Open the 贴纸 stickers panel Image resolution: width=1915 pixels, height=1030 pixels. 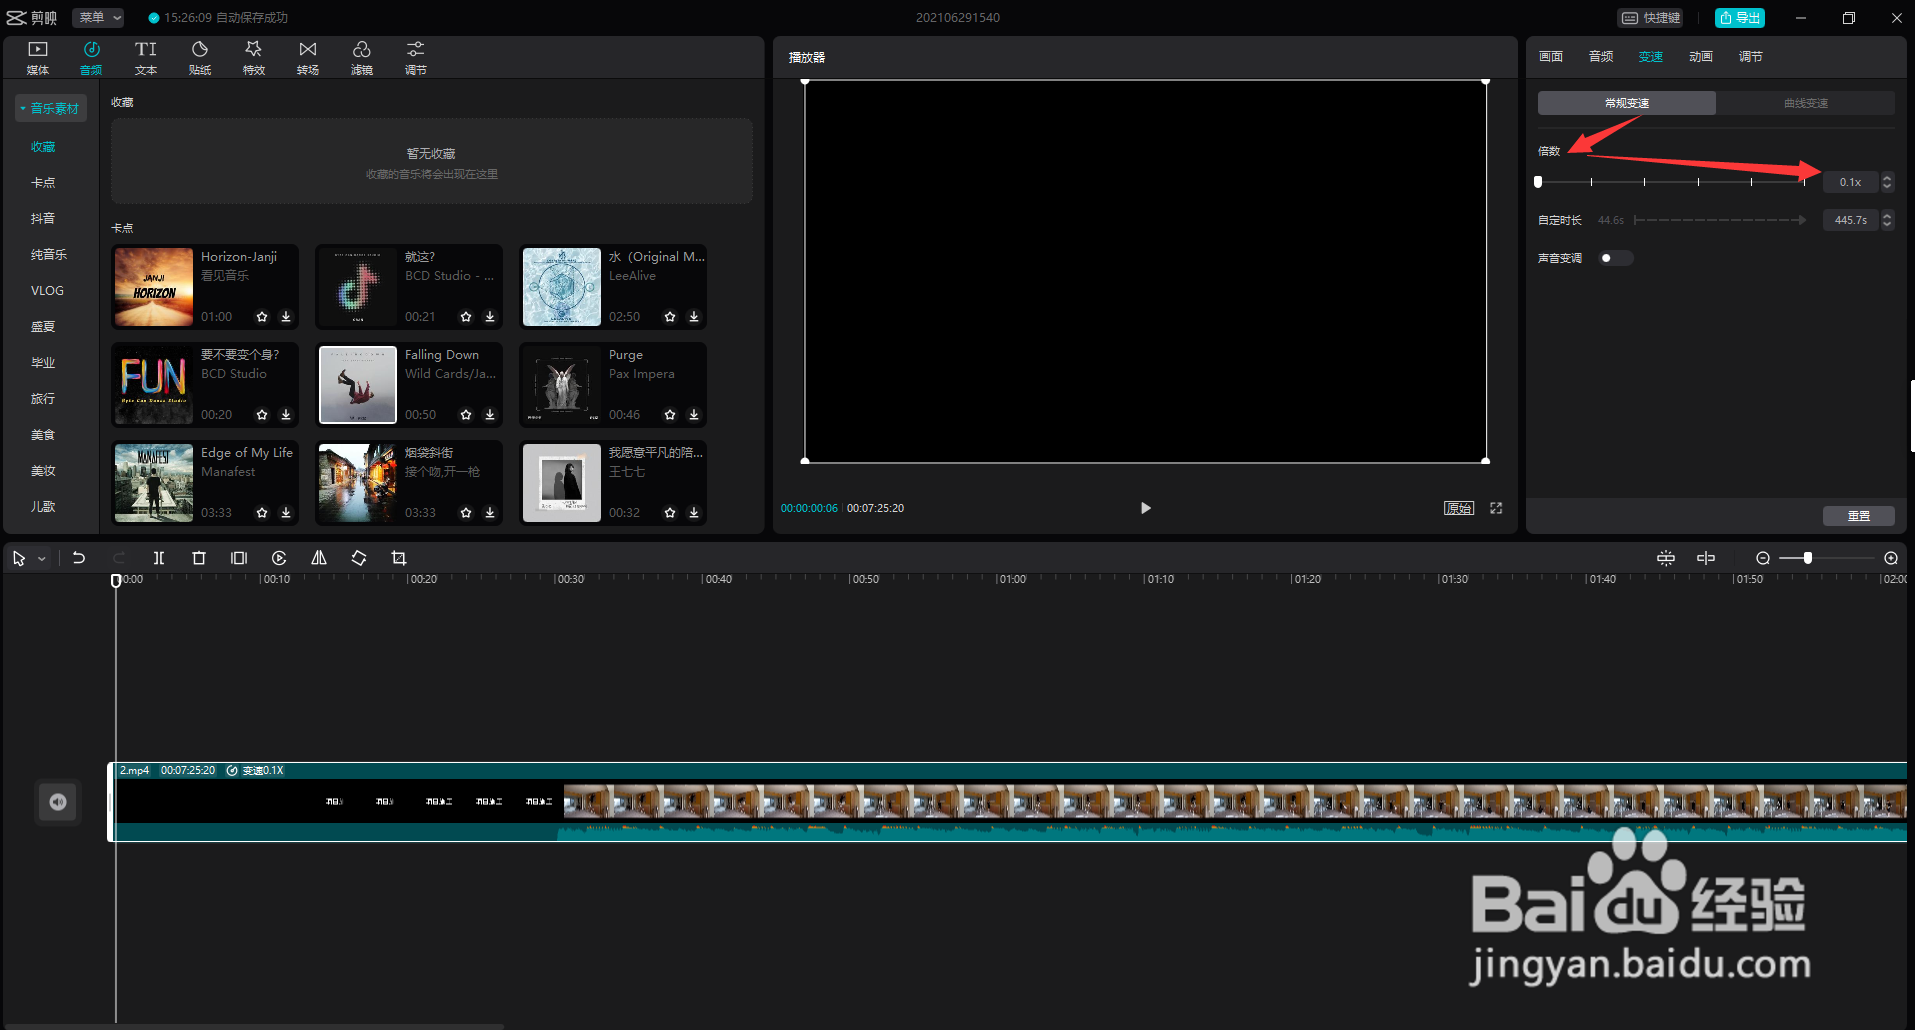tap(200, 58)
